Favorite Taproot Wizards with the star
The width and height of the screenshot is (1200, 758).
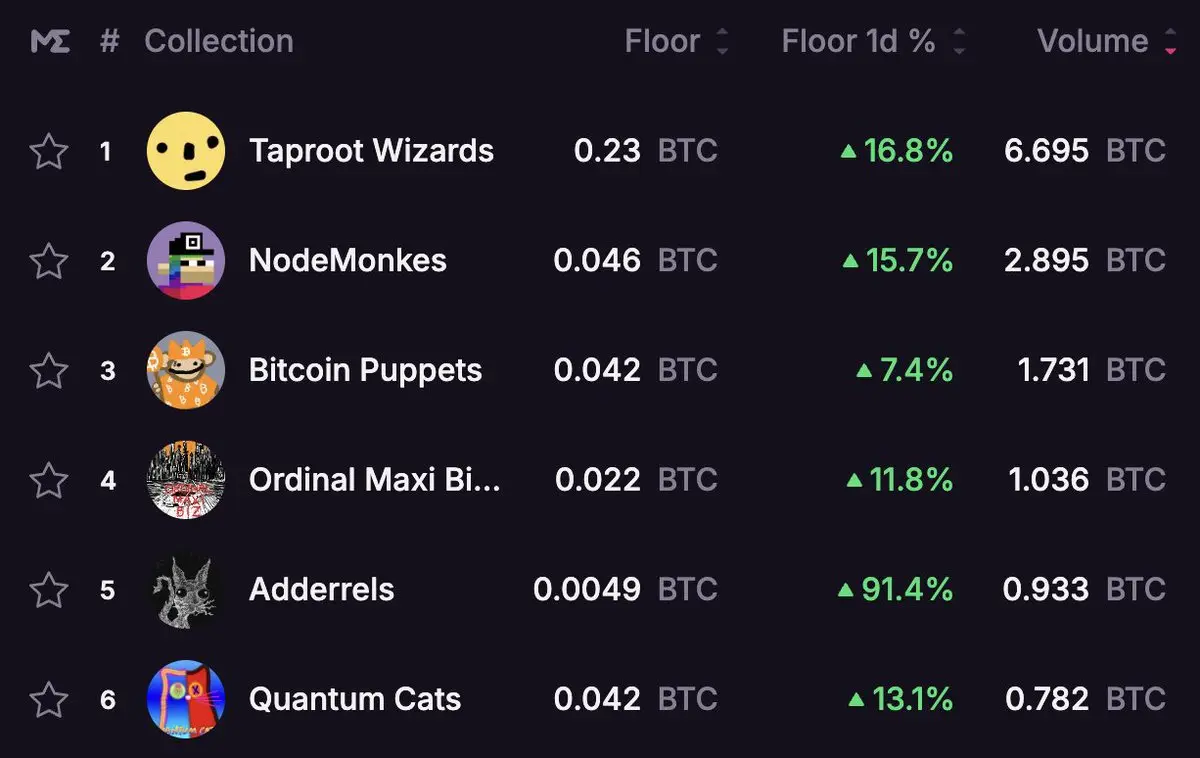pyautogui.click(x=49, y=152)
